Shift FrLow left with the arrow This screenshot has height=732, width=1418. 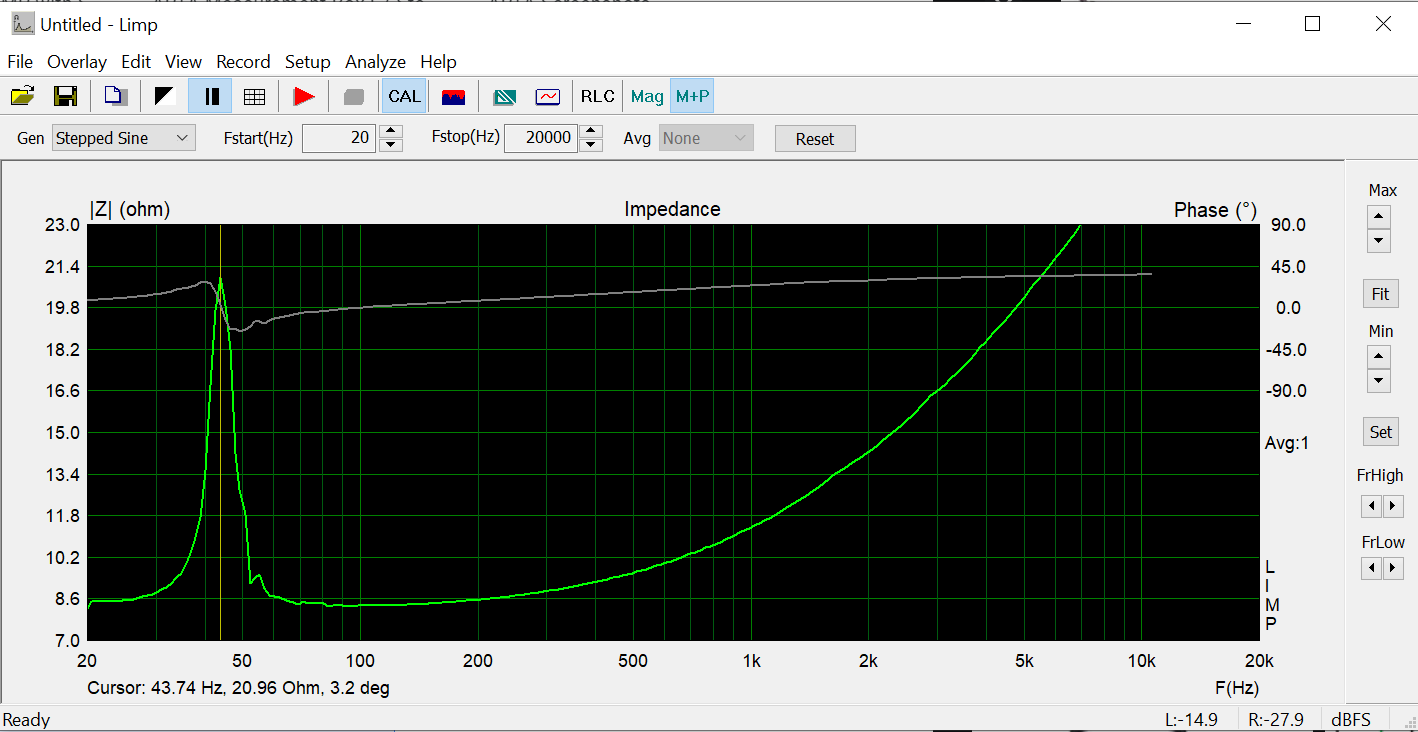[1370, 568]
